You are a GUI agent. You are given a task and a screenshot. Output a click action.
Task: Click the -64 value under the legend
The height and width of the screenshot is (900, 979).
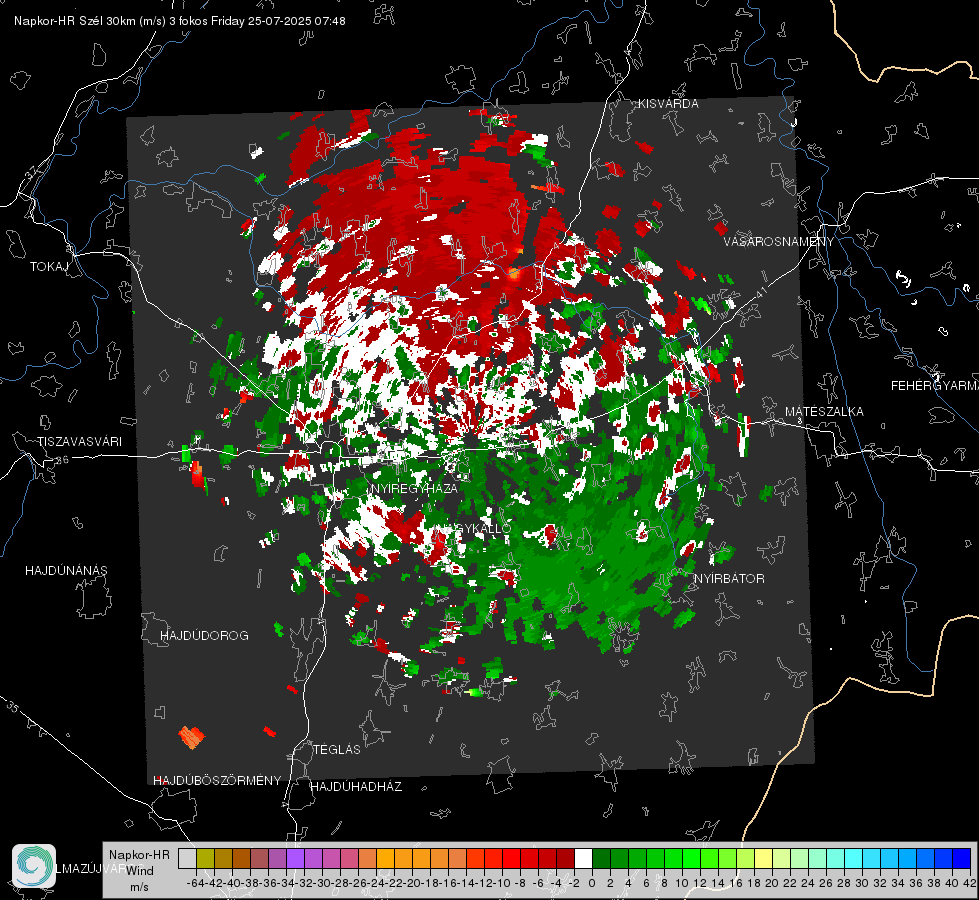point(195,883)
